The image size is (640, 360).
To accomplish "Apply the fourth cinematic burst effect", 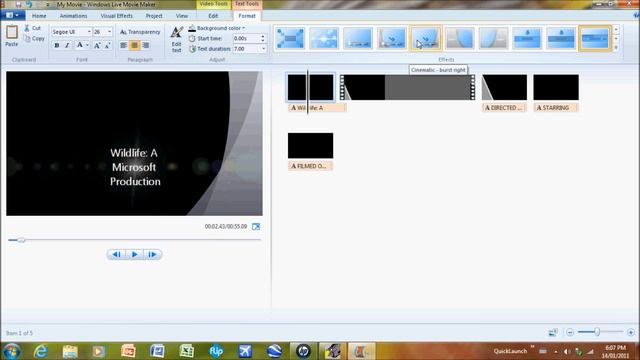I will pos(392,38).
